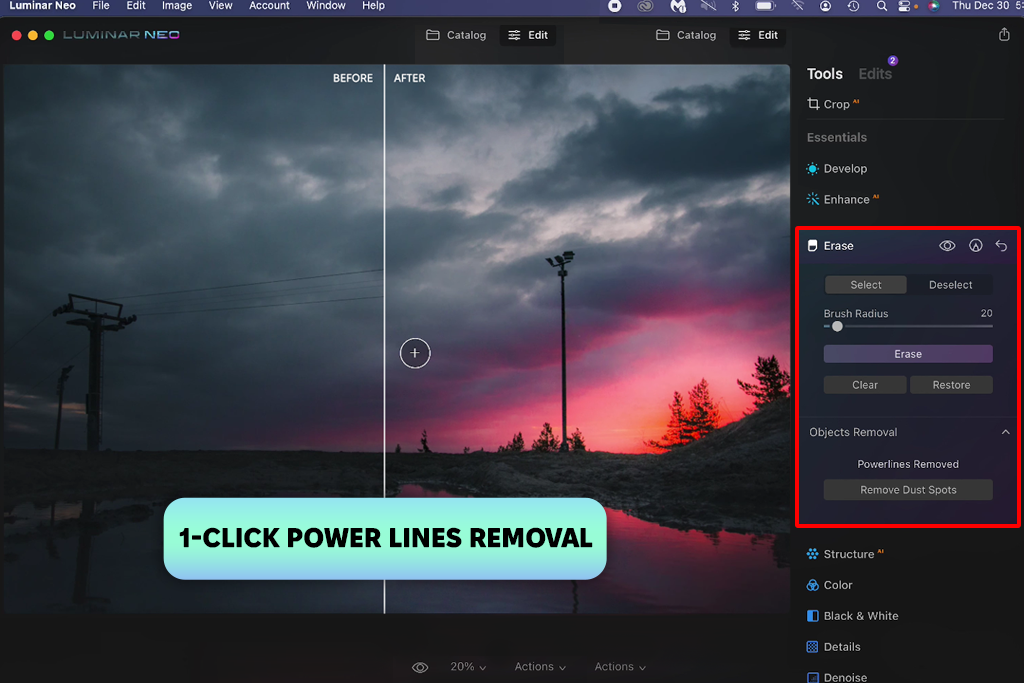Click the before/after divider line
Viewport: 1024px width, 683px height.
384,338
